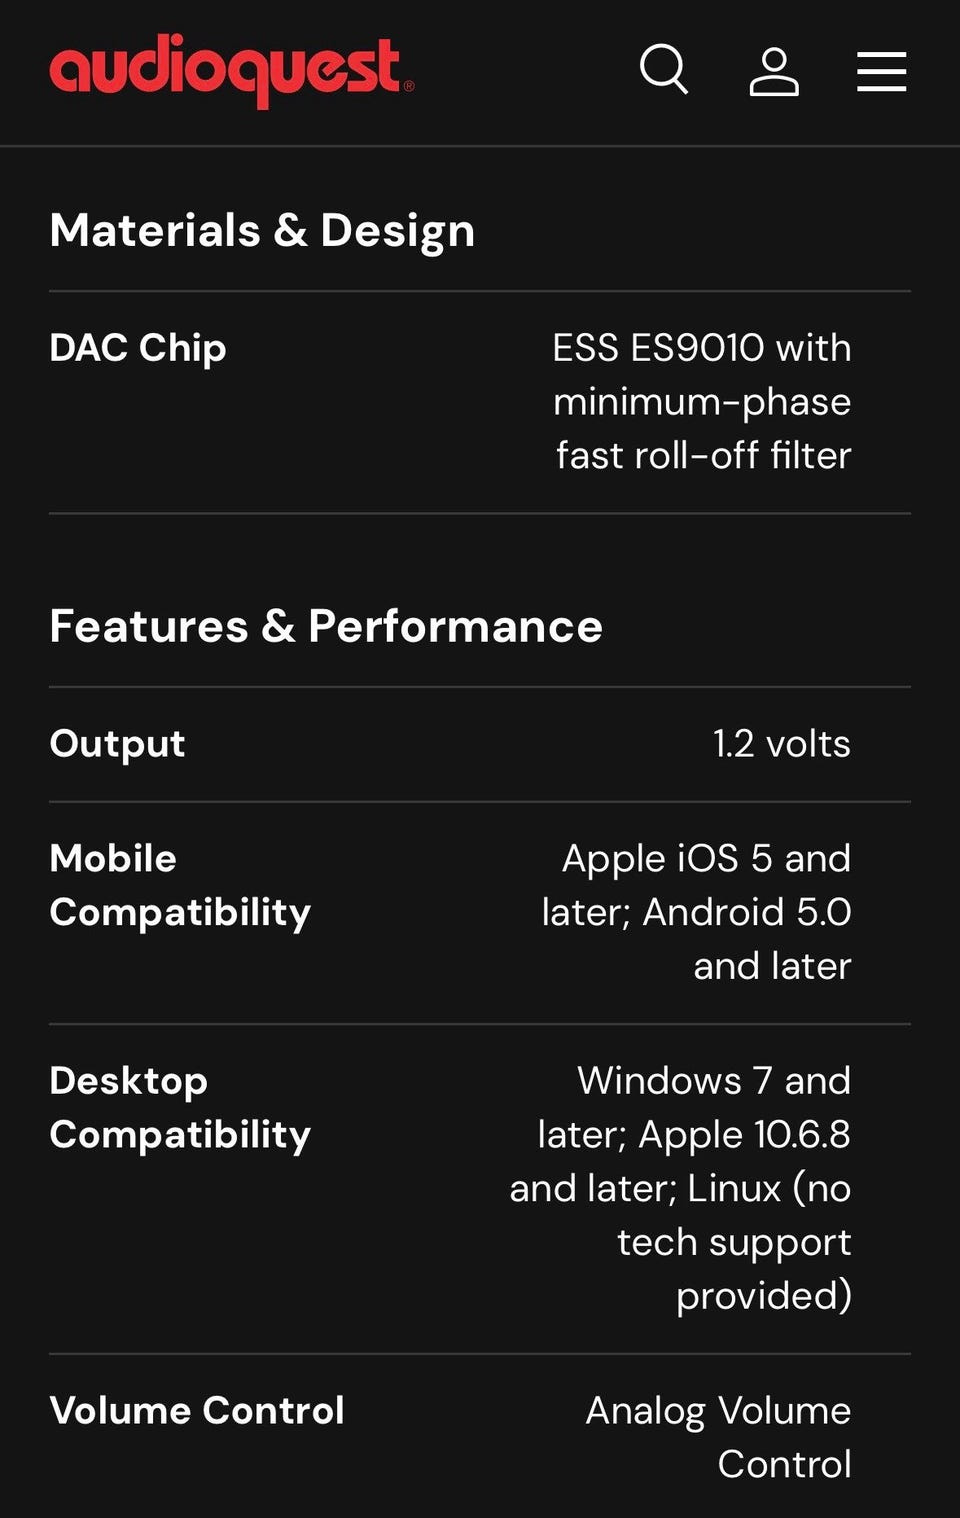
Task: Click the DAC Chip label
Action: 138,348
